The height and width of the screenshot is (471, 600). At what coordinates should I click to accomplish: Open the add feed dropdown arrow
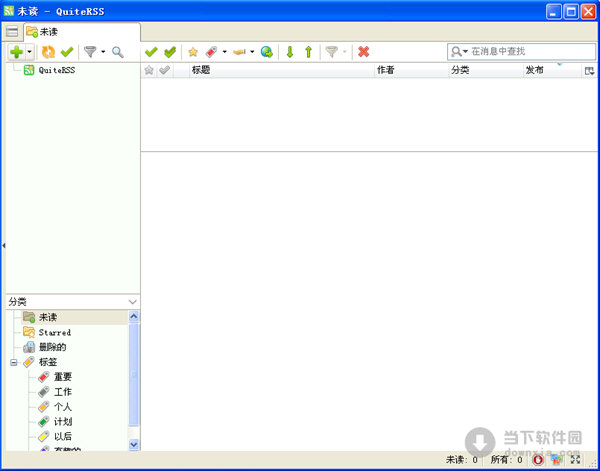29,52
